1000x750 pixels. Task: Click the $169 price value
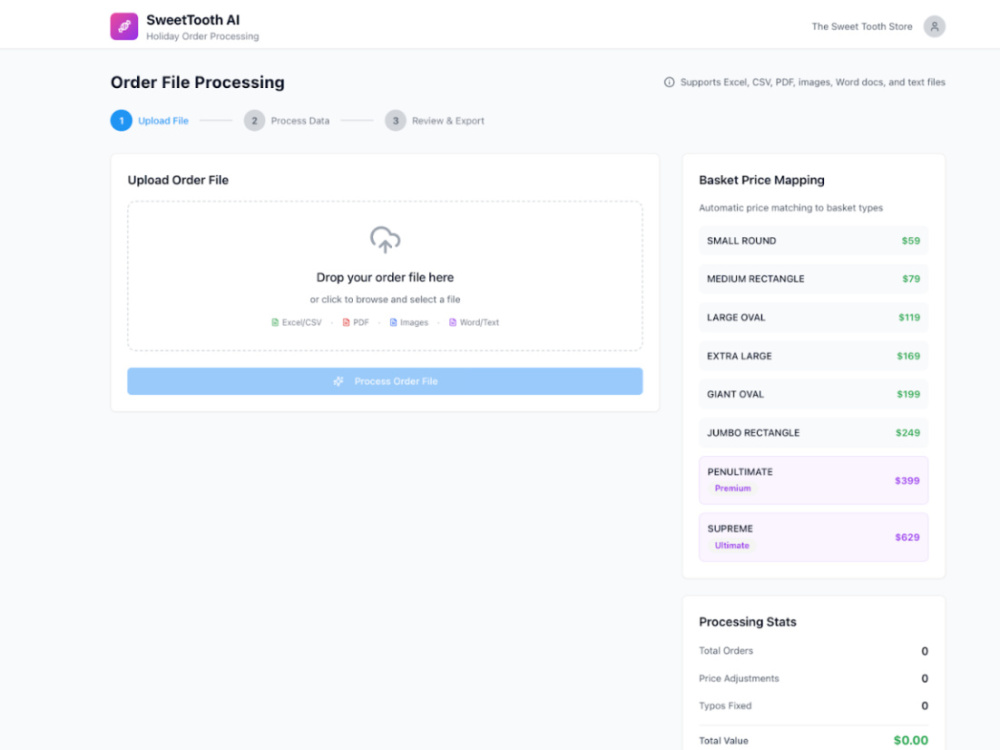pos(908,356)
